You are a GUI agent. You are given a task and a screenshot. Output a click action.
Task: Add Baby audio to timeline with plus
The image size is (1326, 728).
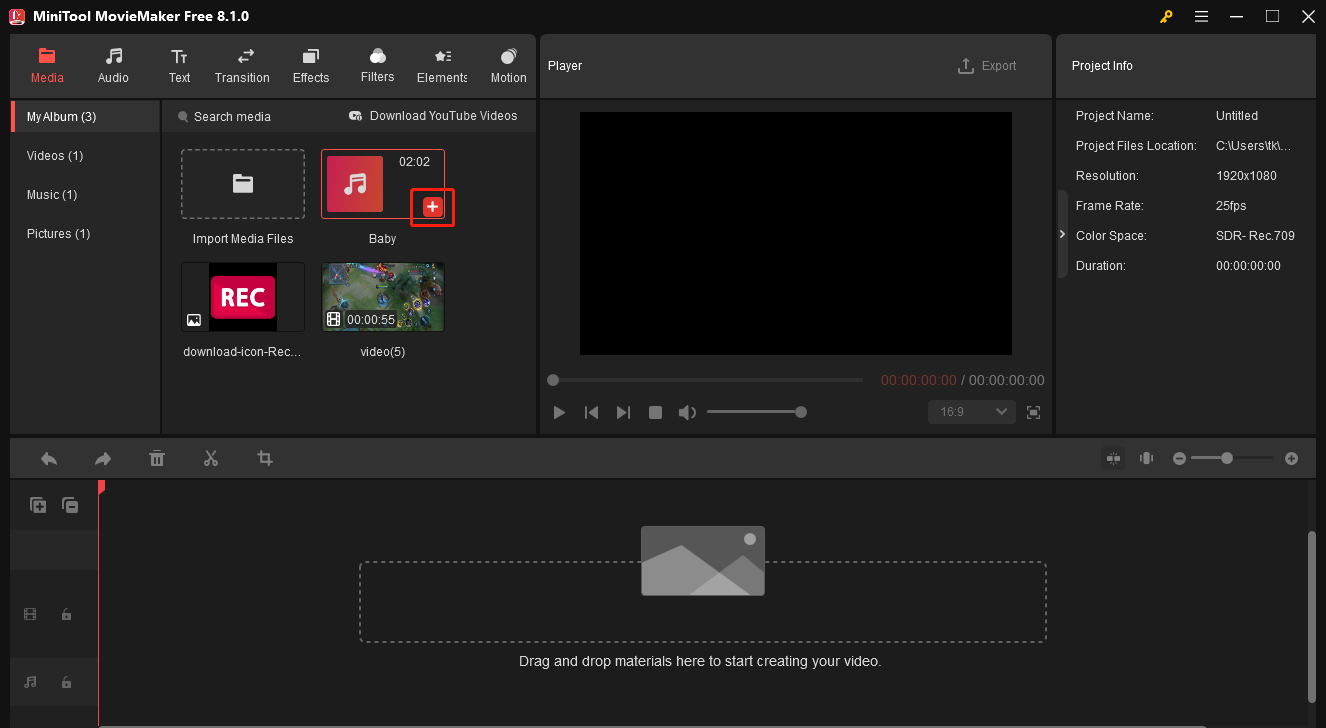[432, 206]
